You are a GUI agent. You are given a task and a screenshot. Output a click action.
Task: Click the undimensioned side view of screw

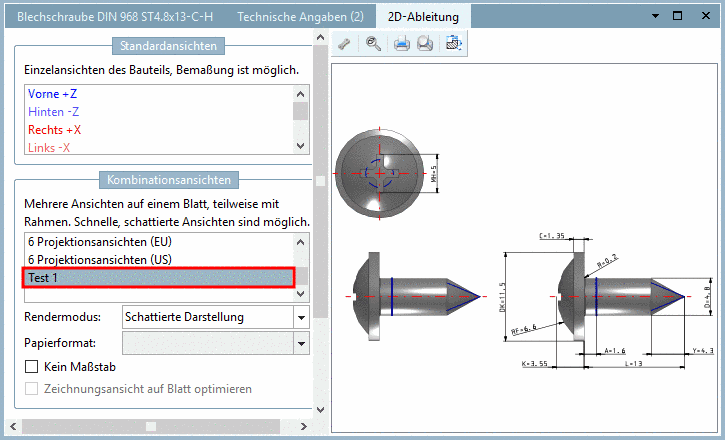pyautogui.click(x=415, y=296)
